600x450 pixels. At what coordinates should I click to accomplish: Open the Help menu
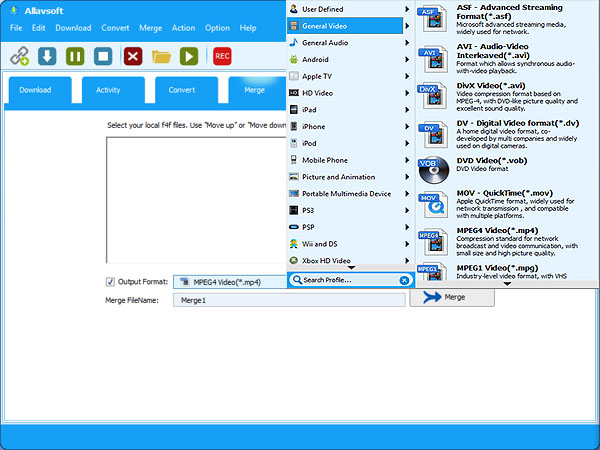click(x=248, y=28)
